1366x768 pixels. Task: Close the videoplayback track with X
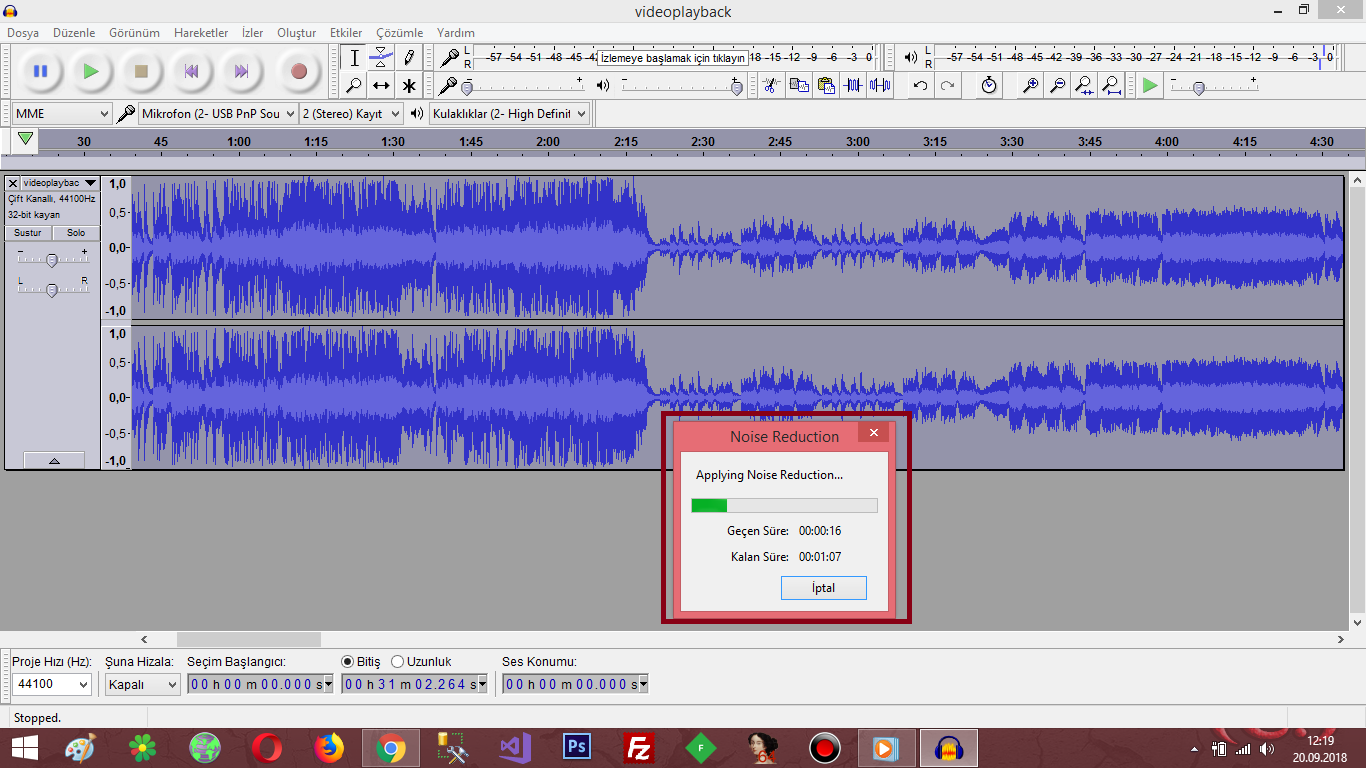[x=13, y=183]
